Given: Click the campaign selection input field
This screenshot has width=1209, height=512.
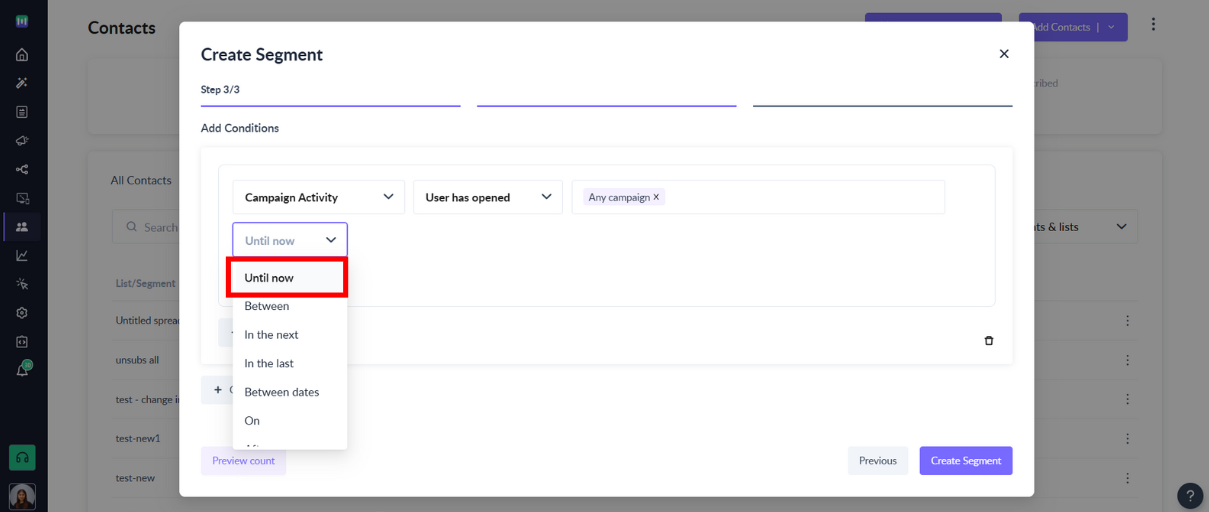Looking at the screenshot, I should tap(758, 197).
